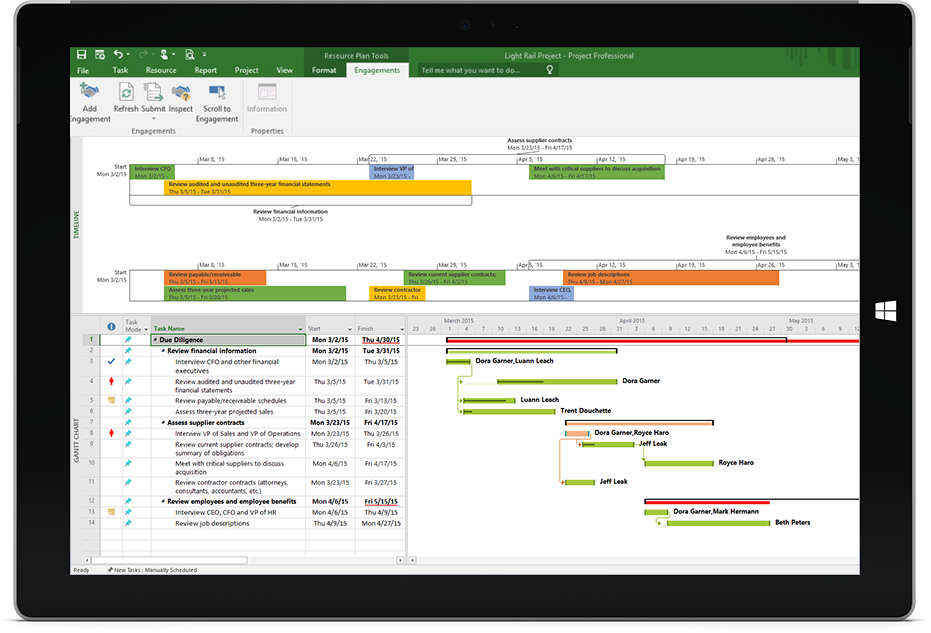
Task: Click the pin icon for Review job descriptions row
Action: pyautogui.click(x=128, y=523)
